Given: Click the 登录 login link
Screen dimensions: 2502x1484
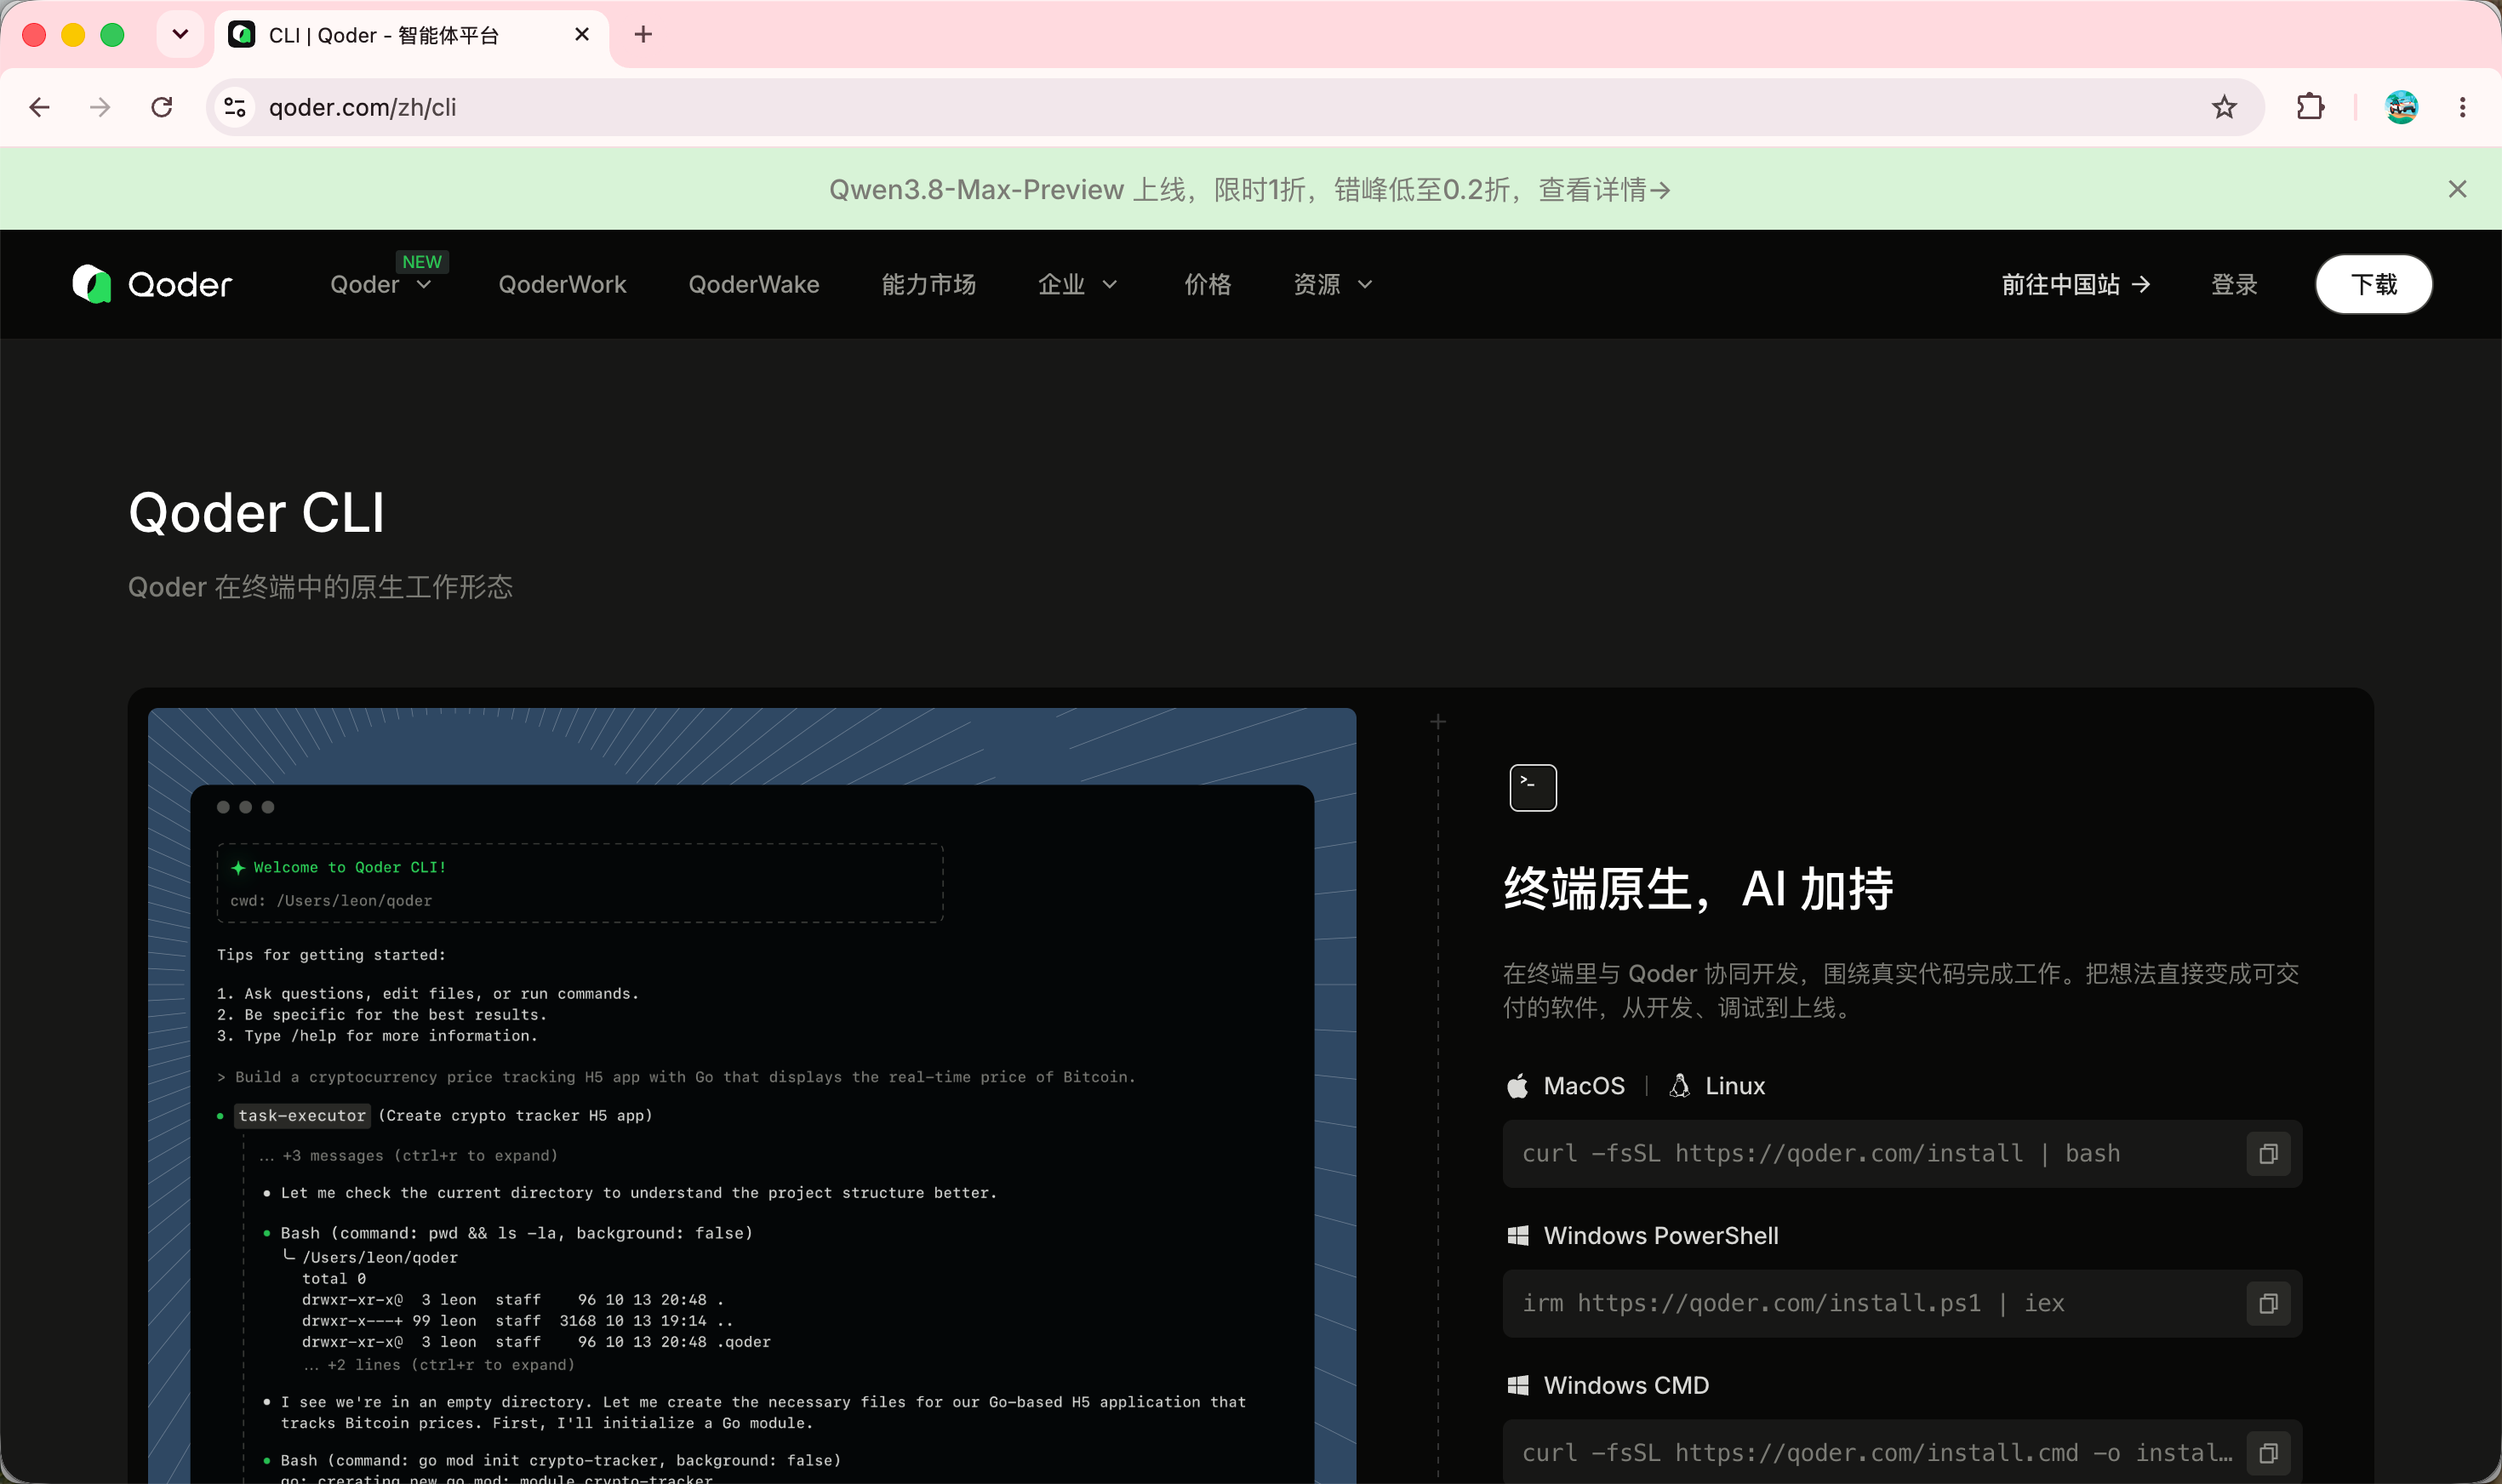Looking at the screenshot, I should tap(2234, 285).
